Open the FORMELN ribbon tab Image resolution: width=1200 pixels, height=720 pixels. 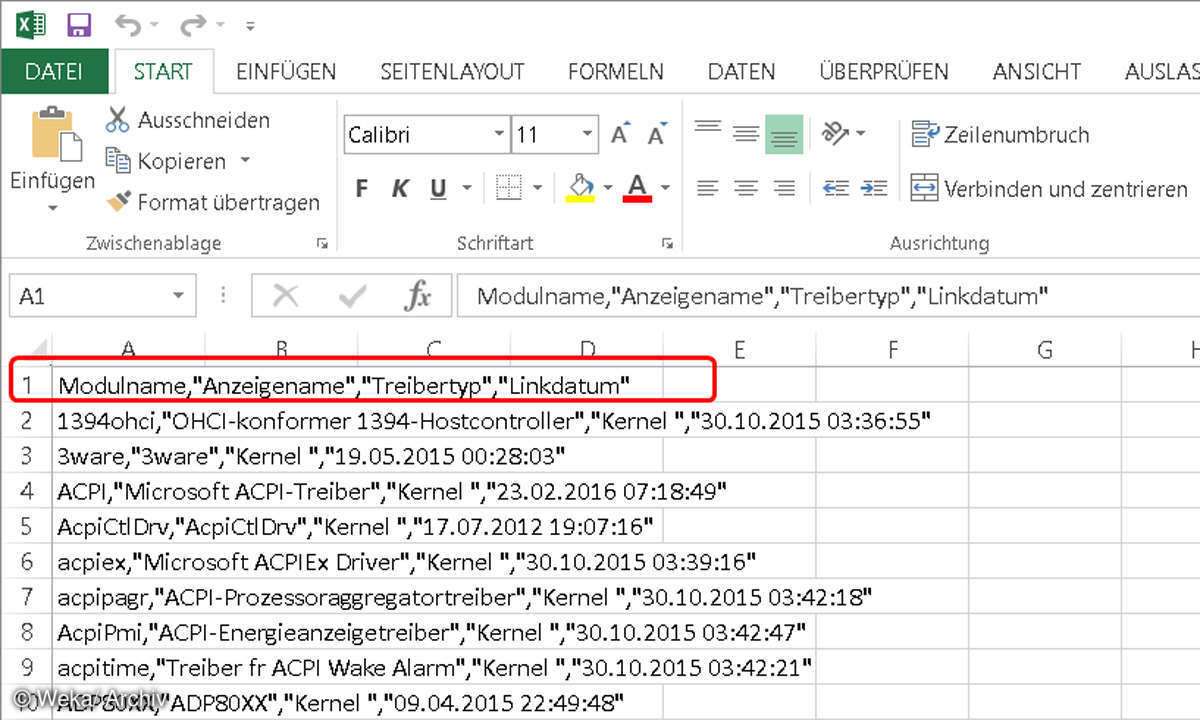615,72
